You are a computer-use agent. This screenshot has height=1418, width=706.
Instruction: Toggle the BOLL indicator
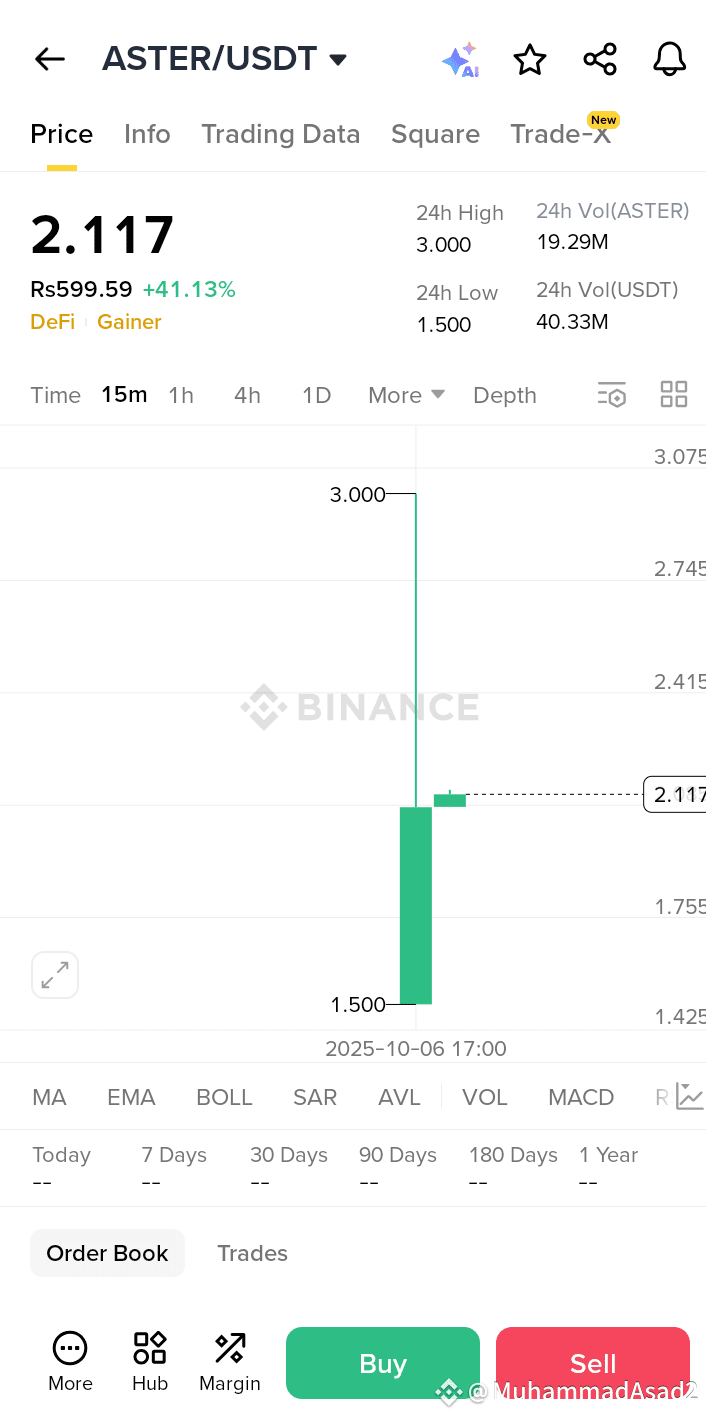coord(224,1097)
